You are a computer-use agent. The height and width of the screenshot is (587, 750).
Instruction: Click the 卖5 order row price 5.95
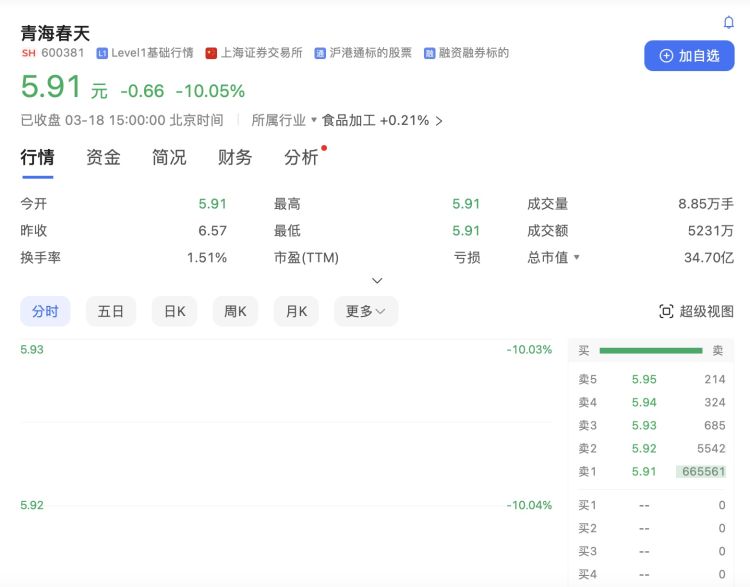(644, 379)
